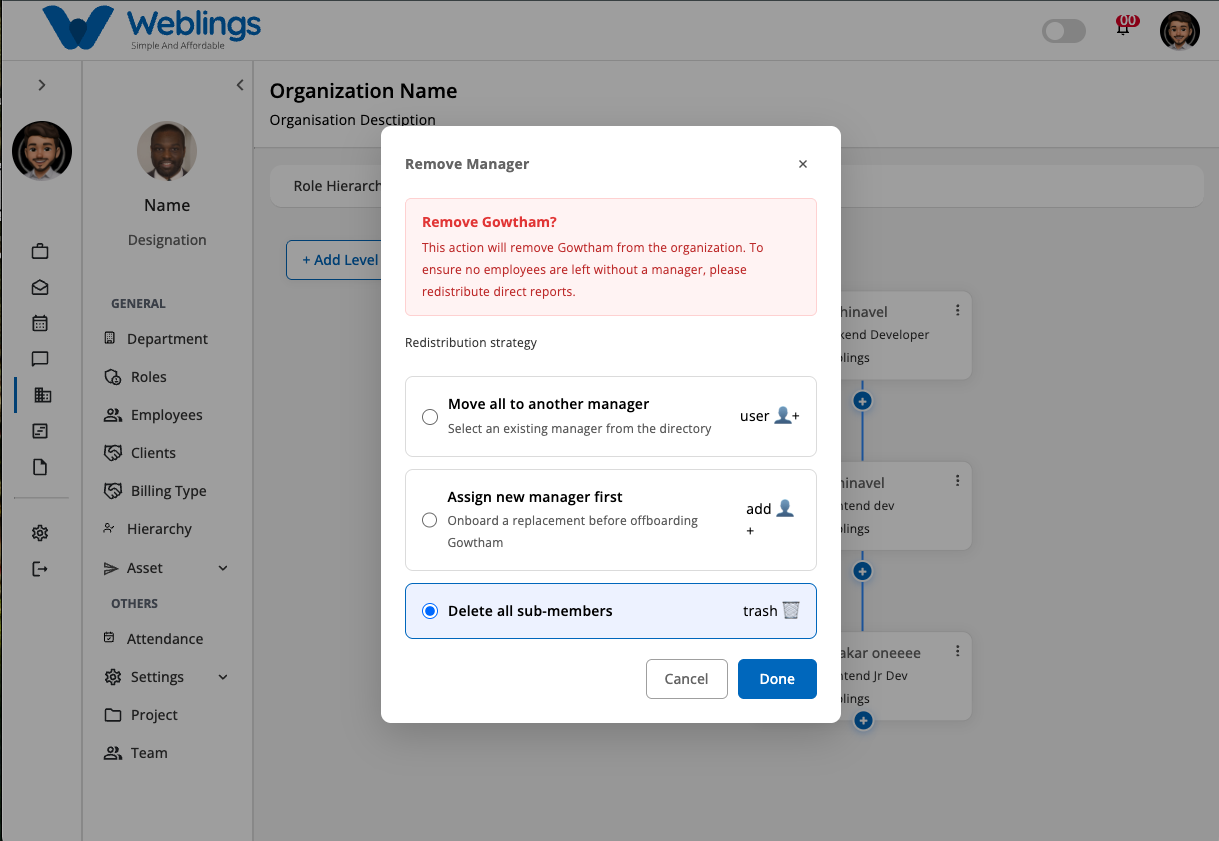Click the Designation text in sidebar
1219x841 pixels.
167,240
